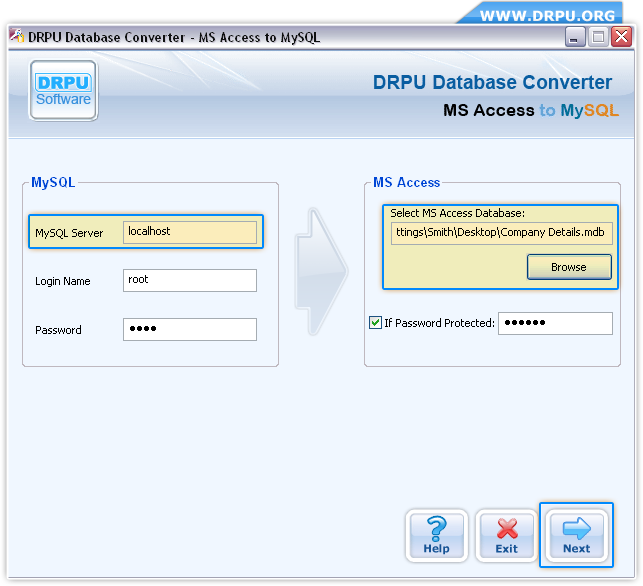Screen dimensions: 643x586
Task: Click the Browse button for Access database
Action: (569, 267)
